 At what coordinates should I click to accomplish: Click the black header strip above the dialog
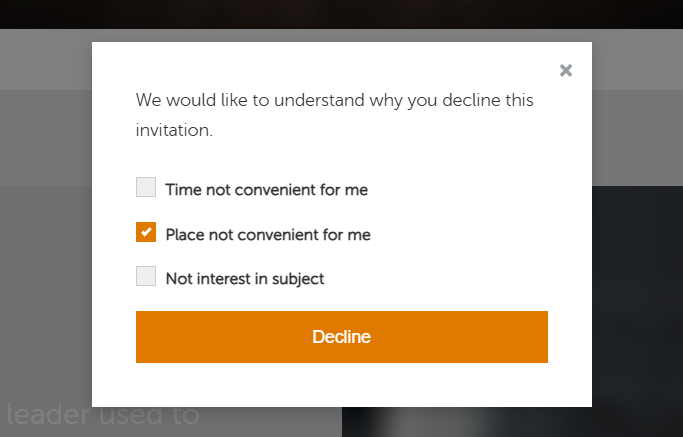click(340, 14)
